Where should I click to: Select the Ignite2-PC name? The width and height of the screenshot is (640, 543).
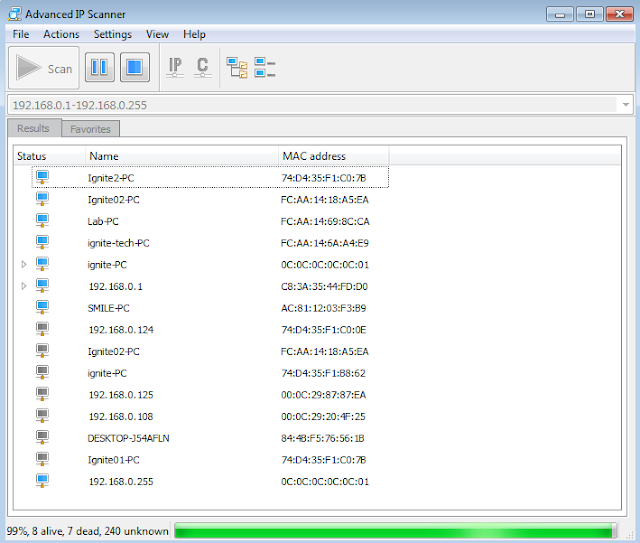point(111,178)
